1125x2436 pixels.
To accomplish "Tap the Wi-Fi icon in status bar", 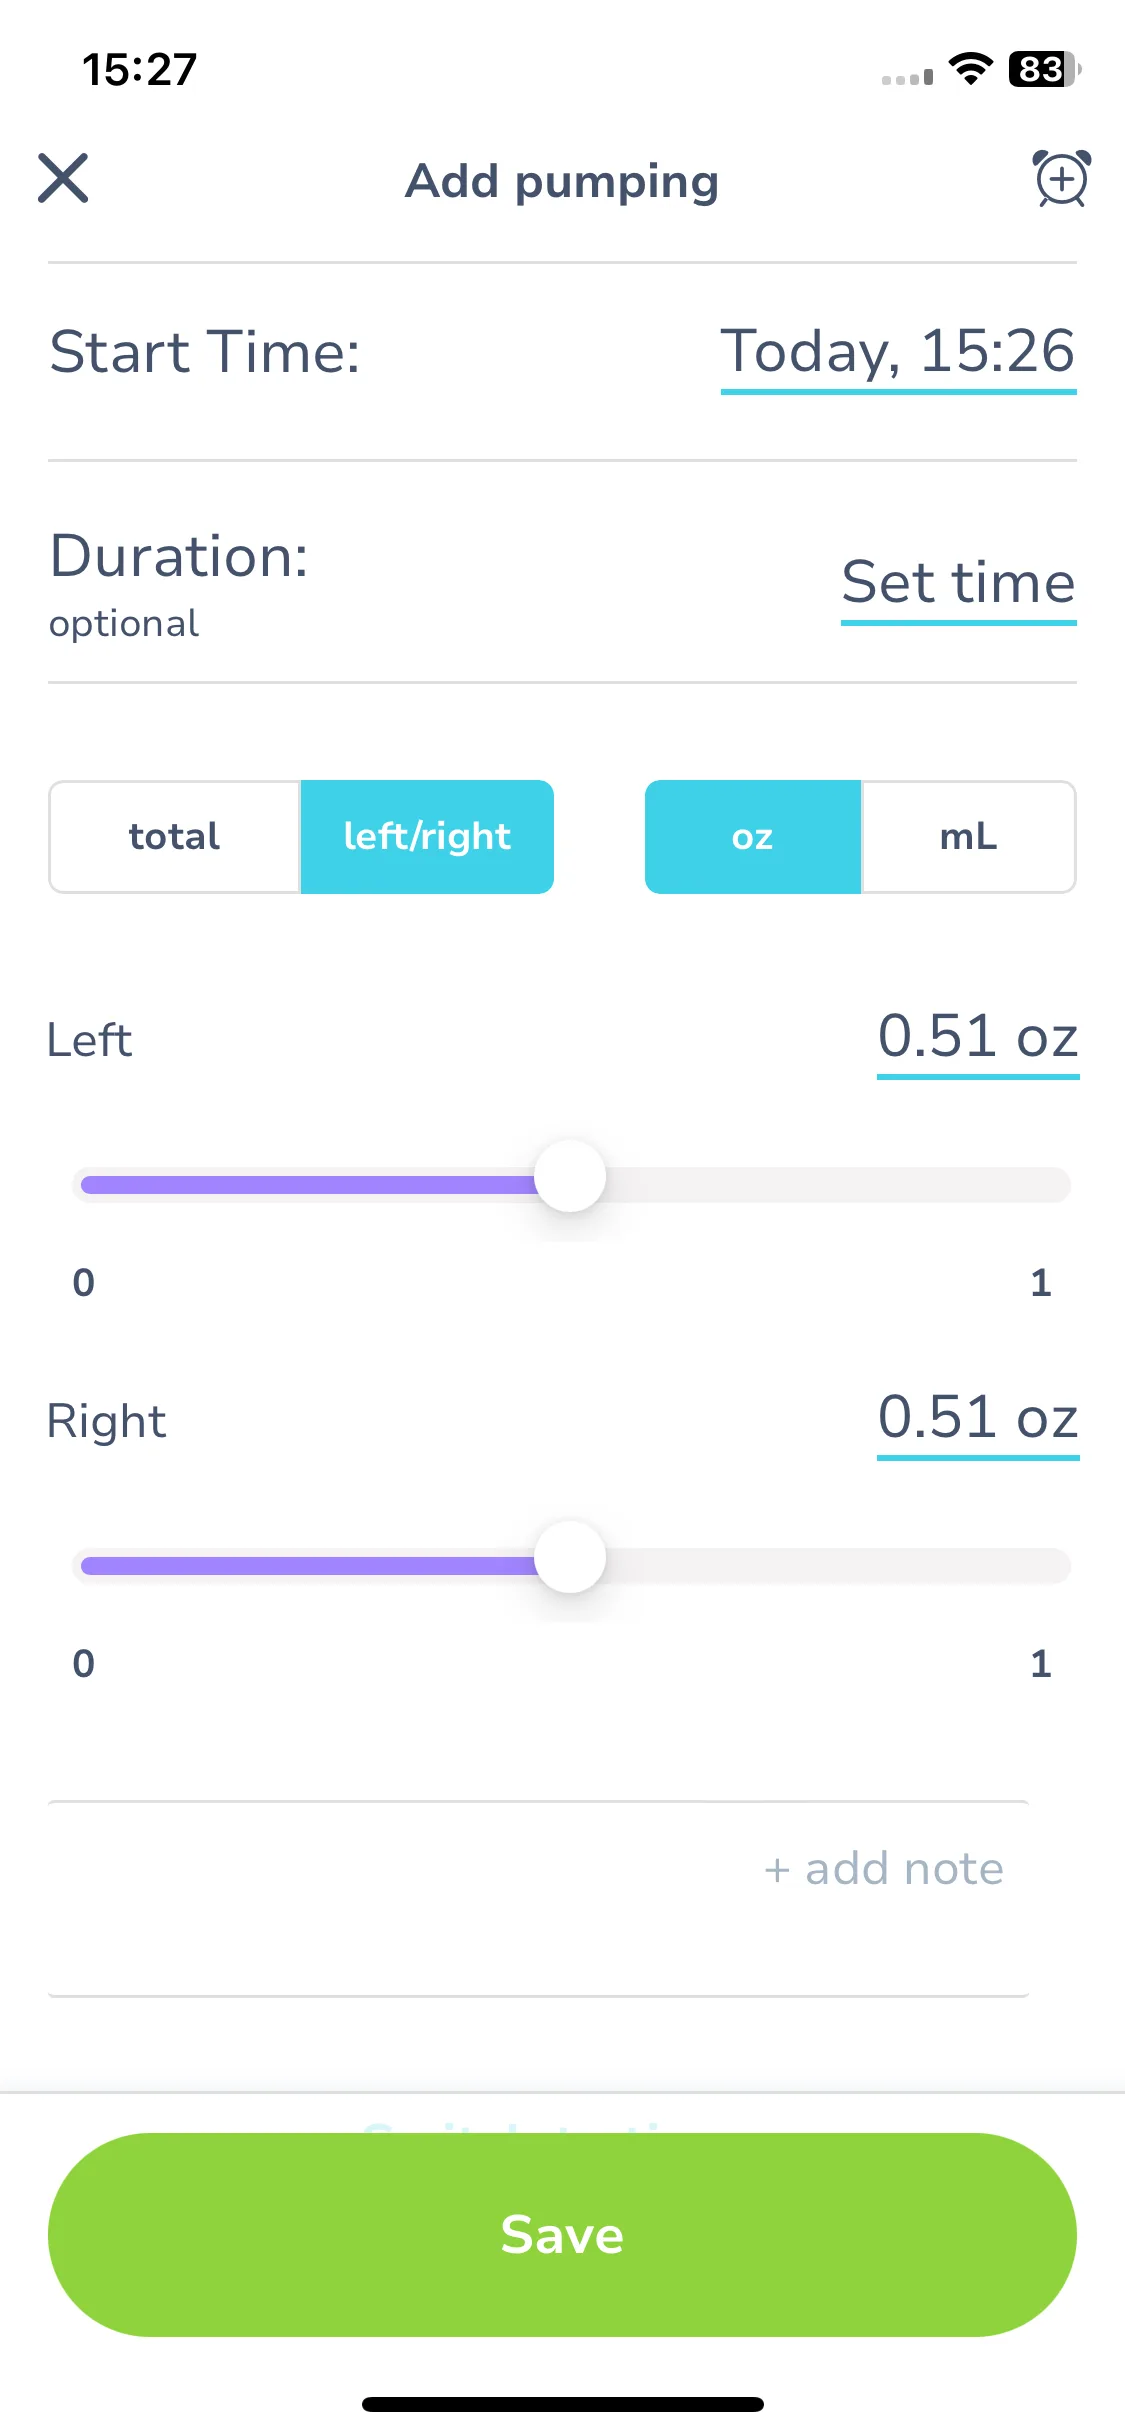I will coord(970,69).
